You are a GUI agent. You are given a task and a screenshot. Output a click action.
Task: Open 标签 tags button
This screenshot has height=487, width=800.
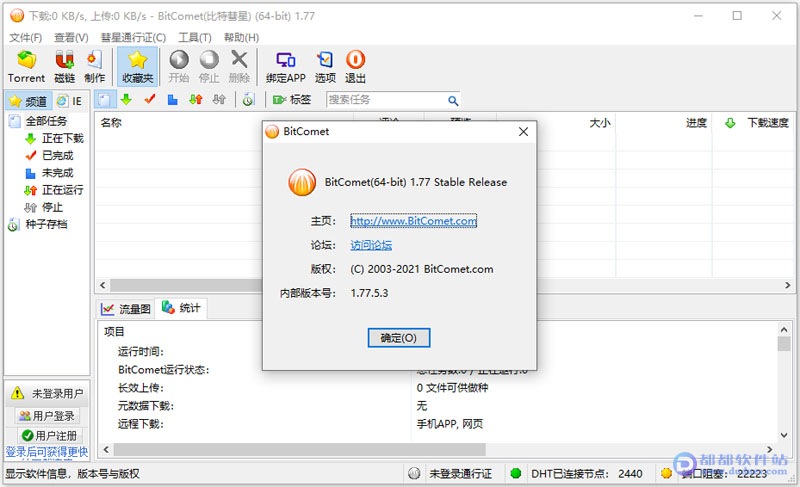click(291, 99)
